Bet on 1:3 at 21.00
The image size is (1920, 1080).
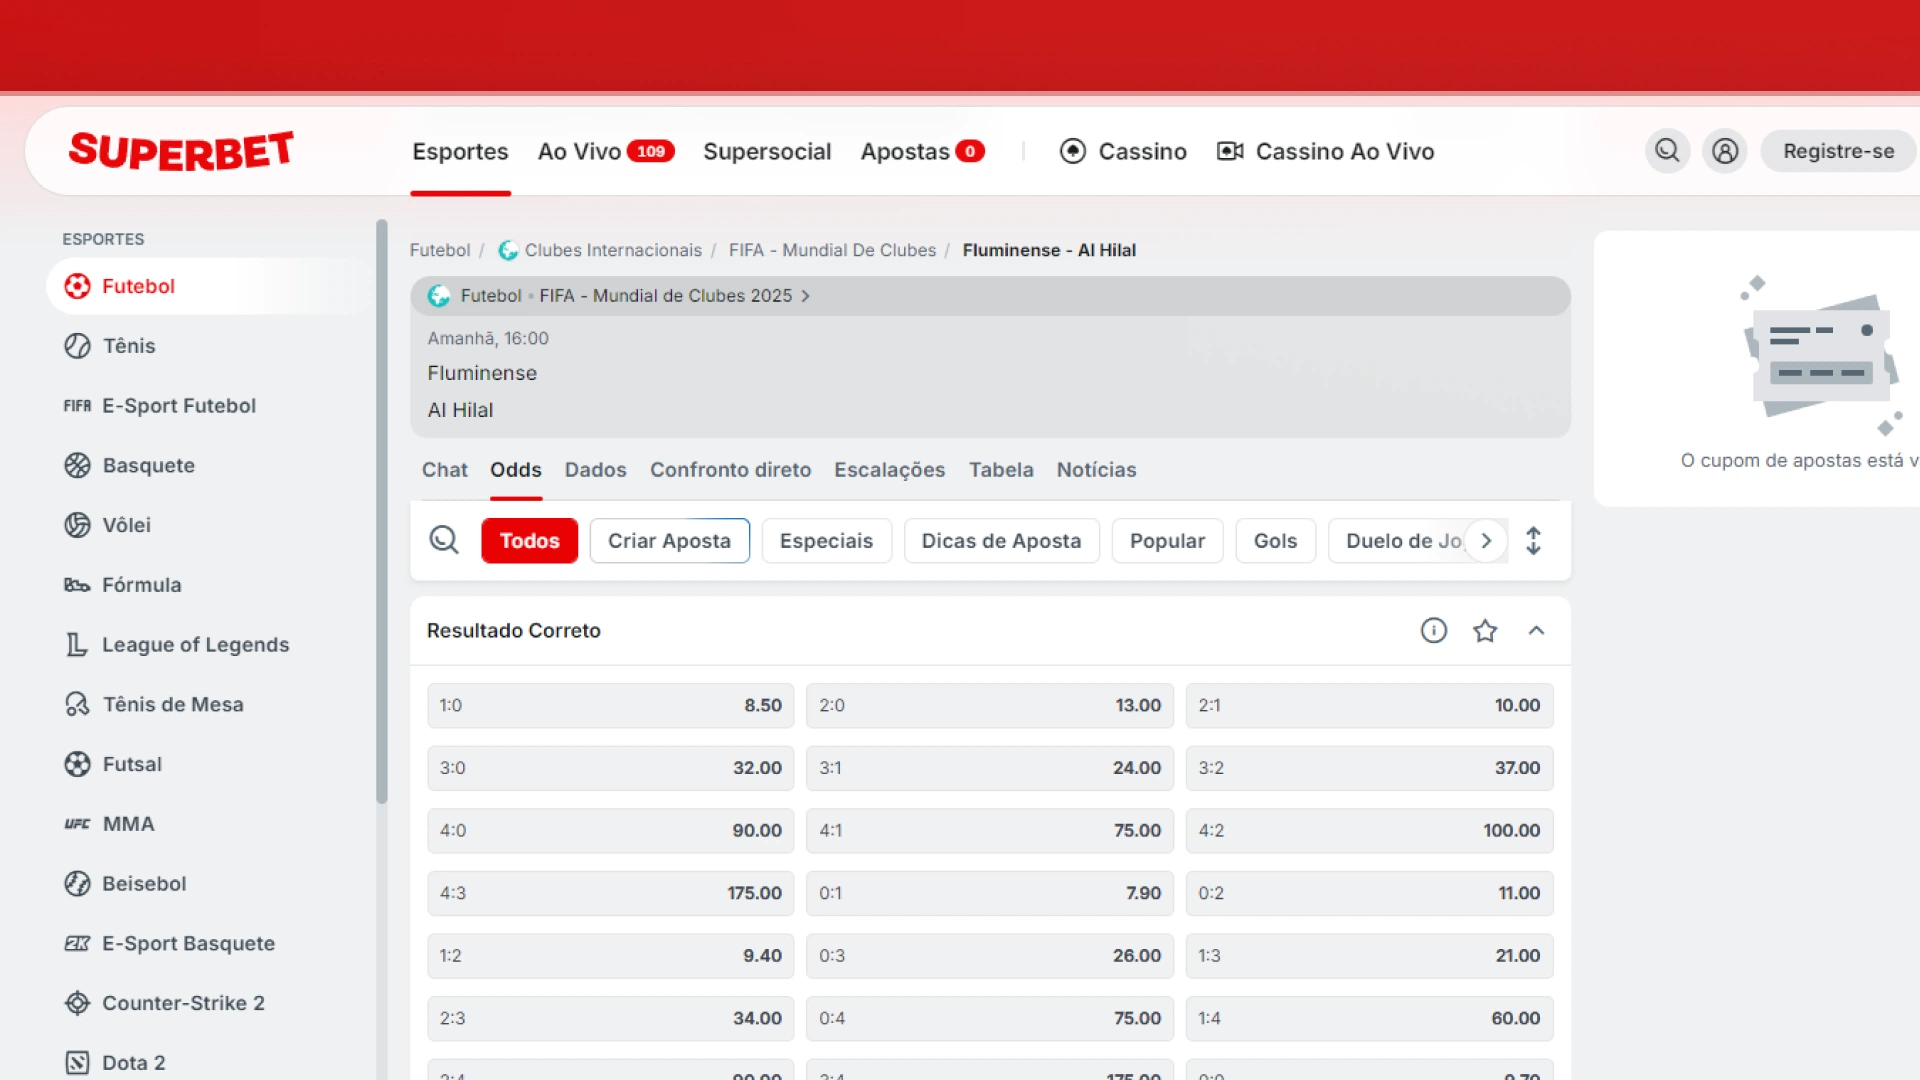pyautogui.click(x=1369, y=956)
